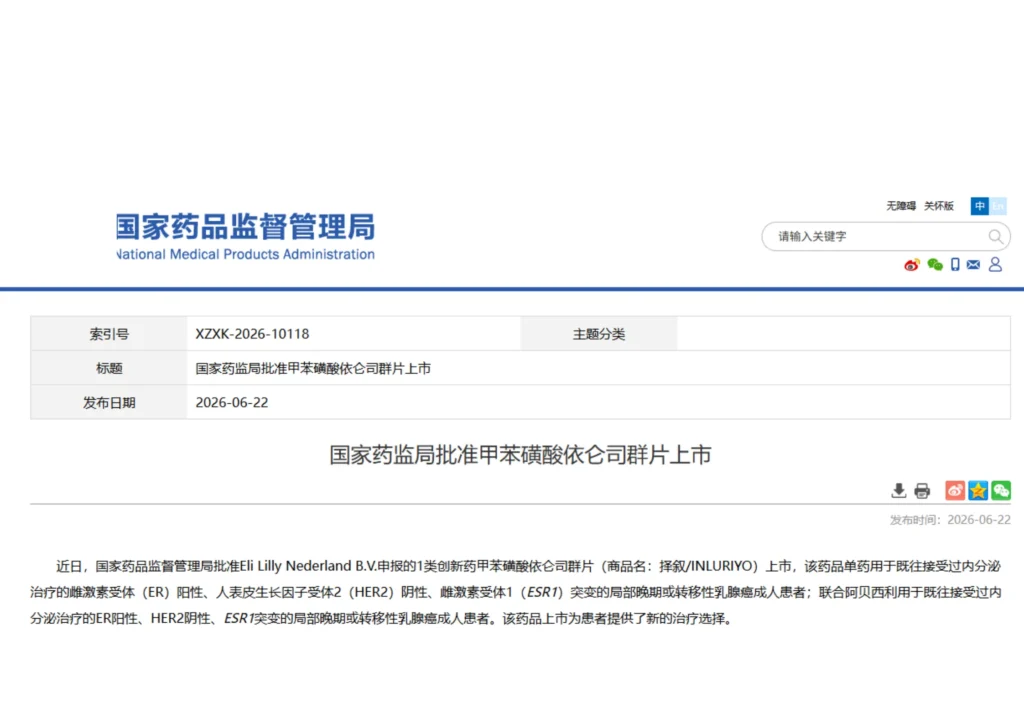Viewport: 1024px width, 724px height.
Task: Click the article headline 国家药监局批准甲苯磺酸依仑司群片上市
Action: (520, 455)
